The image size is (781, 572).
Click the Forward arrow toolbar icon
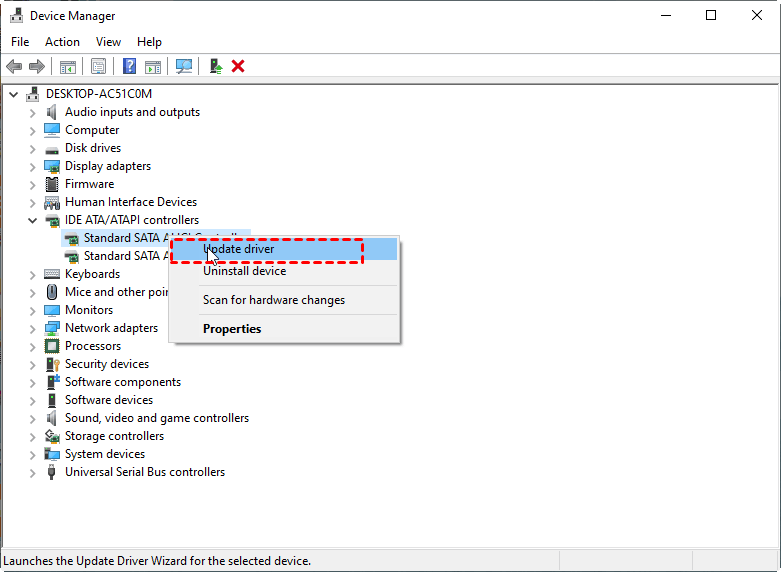[x=37, y=66]
